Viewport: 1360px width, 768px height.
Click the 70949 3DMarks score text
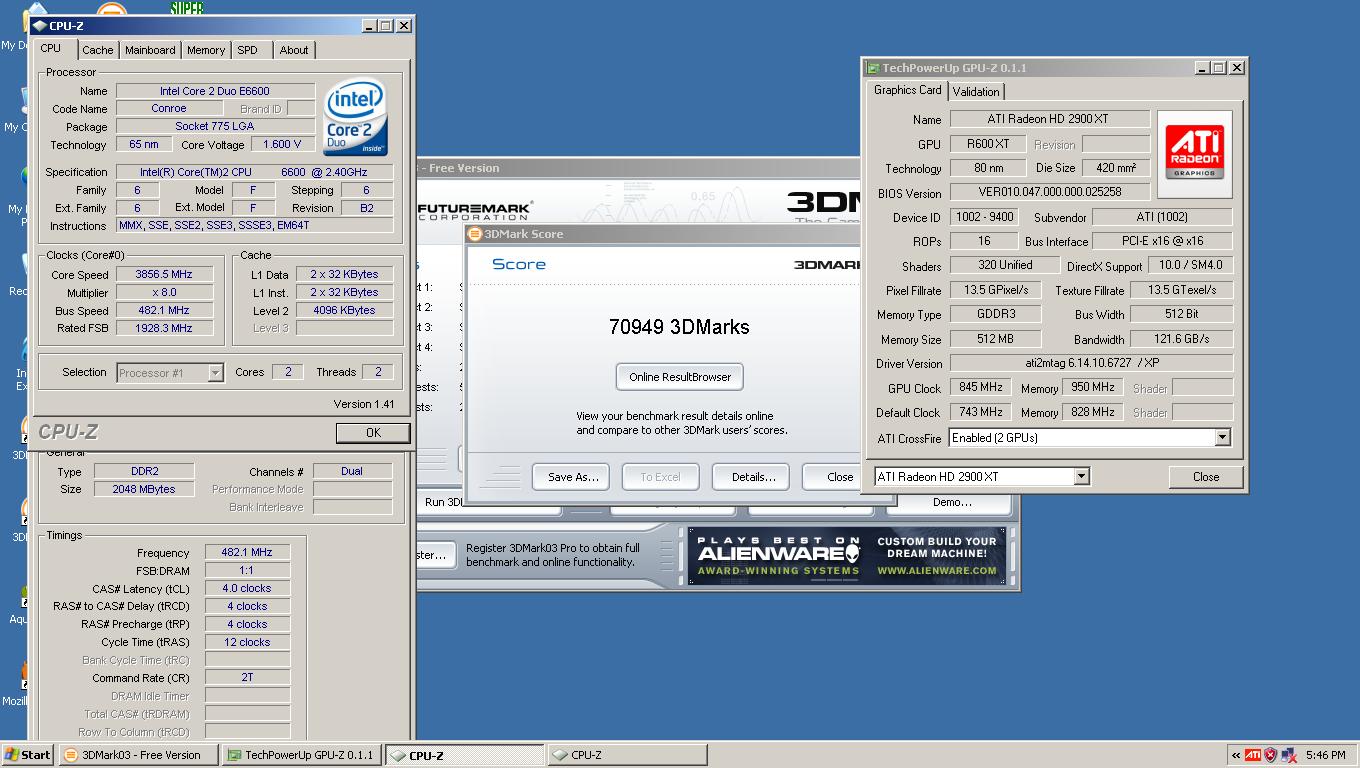pyautogui.click(x=679, y=327)
